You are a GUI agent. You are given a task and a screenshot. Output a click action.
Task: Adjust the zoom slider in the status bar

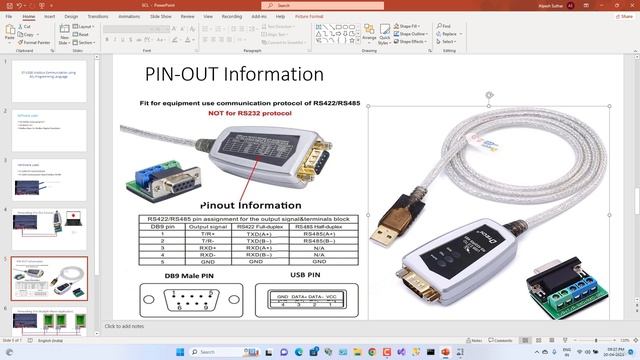(x=596, y=340)
